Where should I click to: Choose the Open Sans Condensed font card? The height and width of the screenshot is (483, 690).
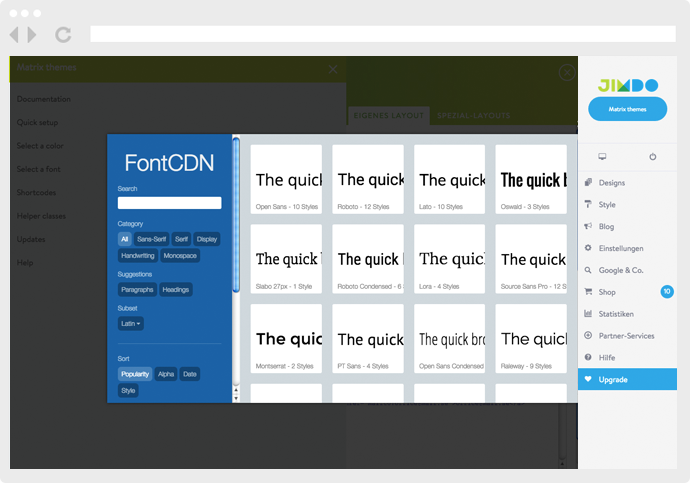tap(449, 338)
